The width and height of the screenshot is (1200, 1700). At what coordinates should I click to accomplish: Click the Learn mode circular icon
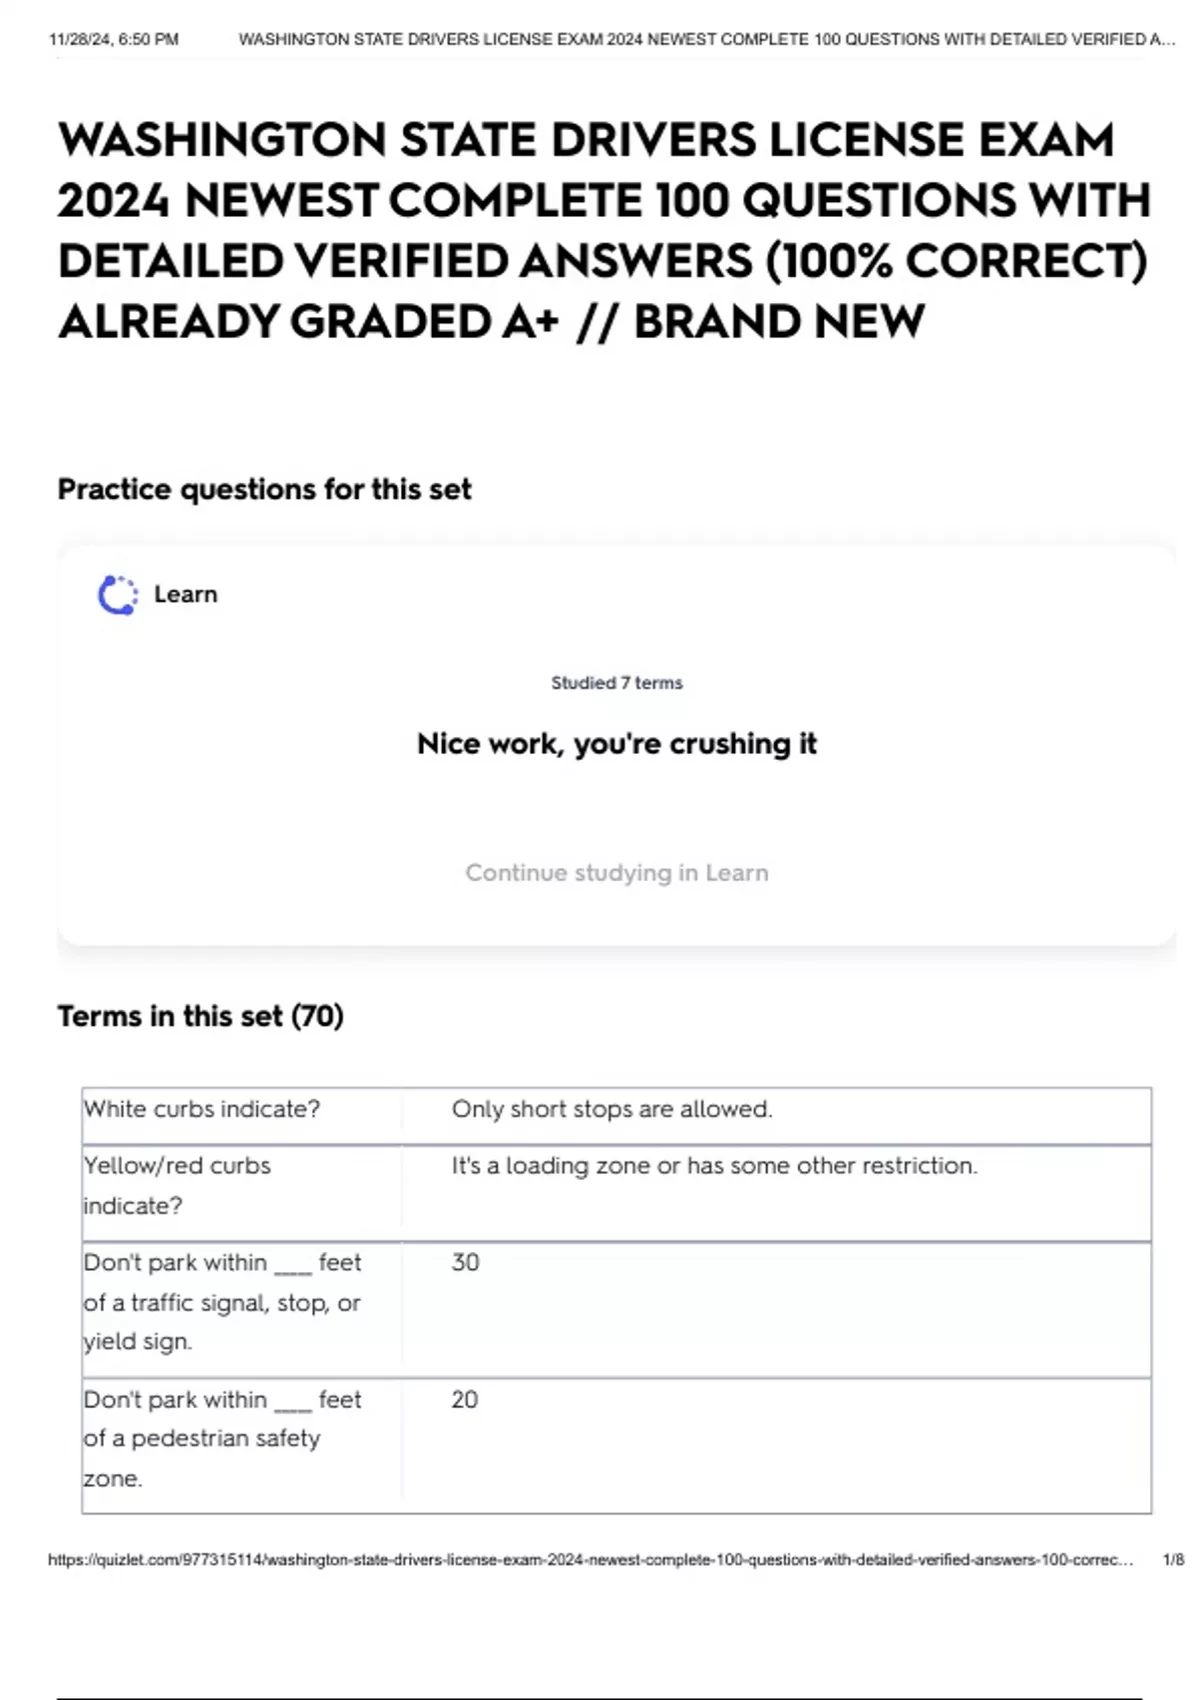pos(117,595)
